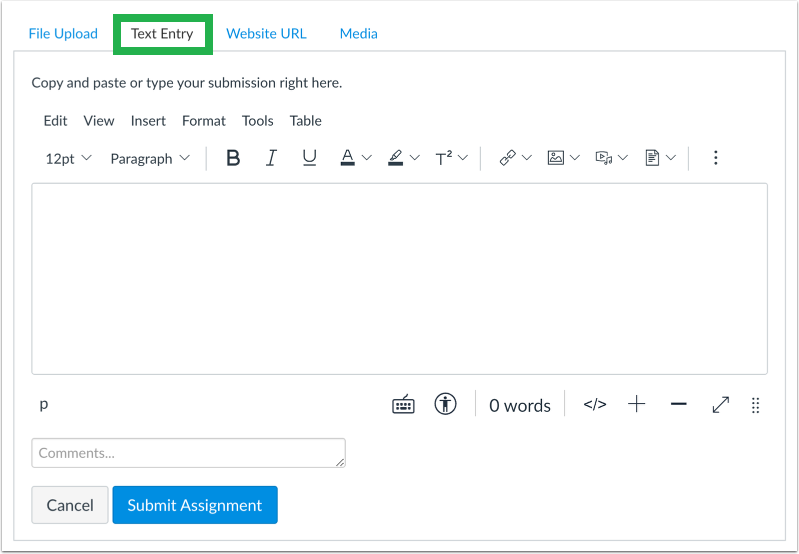The height and width of the screenshot is (554, 799).
Task: Click the plus icon in status bar
Action: tap(636, 404)
